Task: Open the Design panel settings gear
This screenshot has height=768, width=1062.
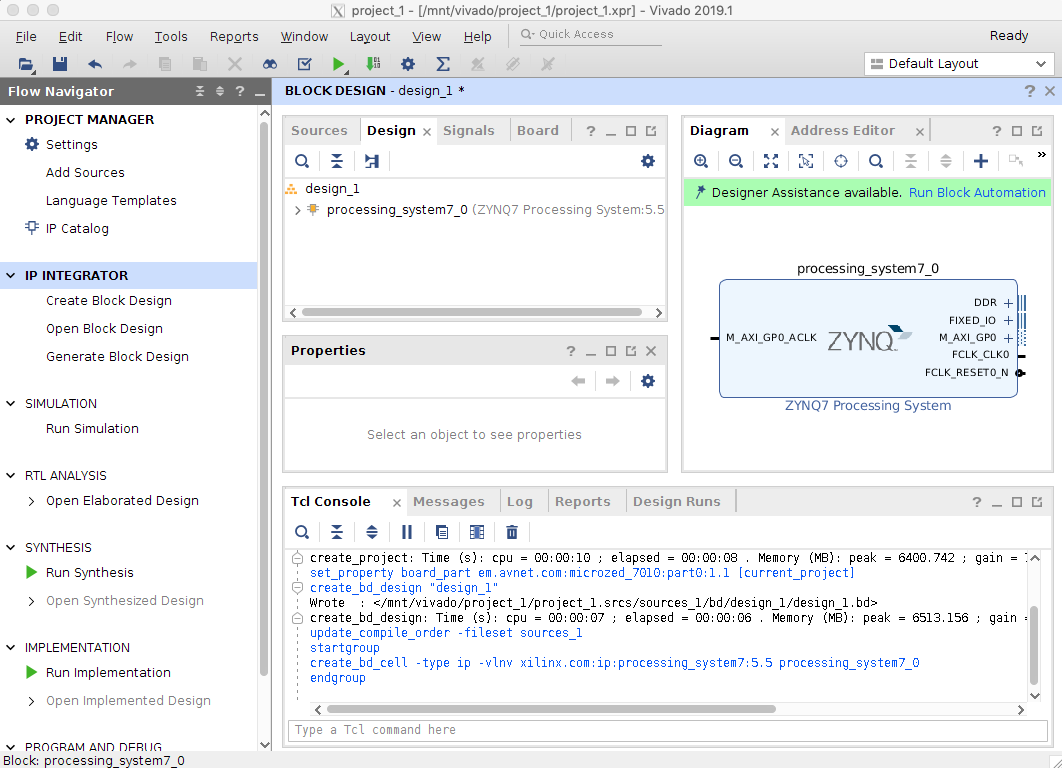Action: click(x=648, y=161)
